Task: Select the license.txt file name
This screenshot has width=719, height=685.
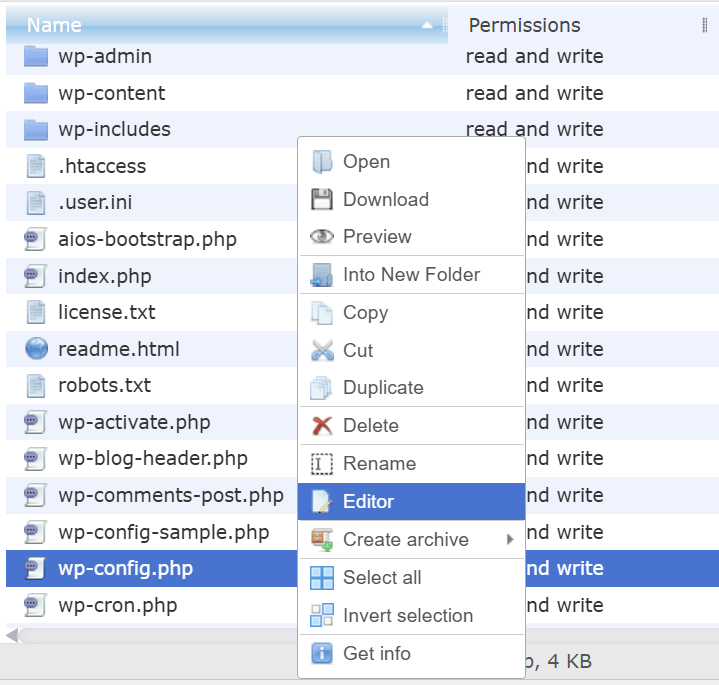Action: pyautogui.click(x=107, y=312)
